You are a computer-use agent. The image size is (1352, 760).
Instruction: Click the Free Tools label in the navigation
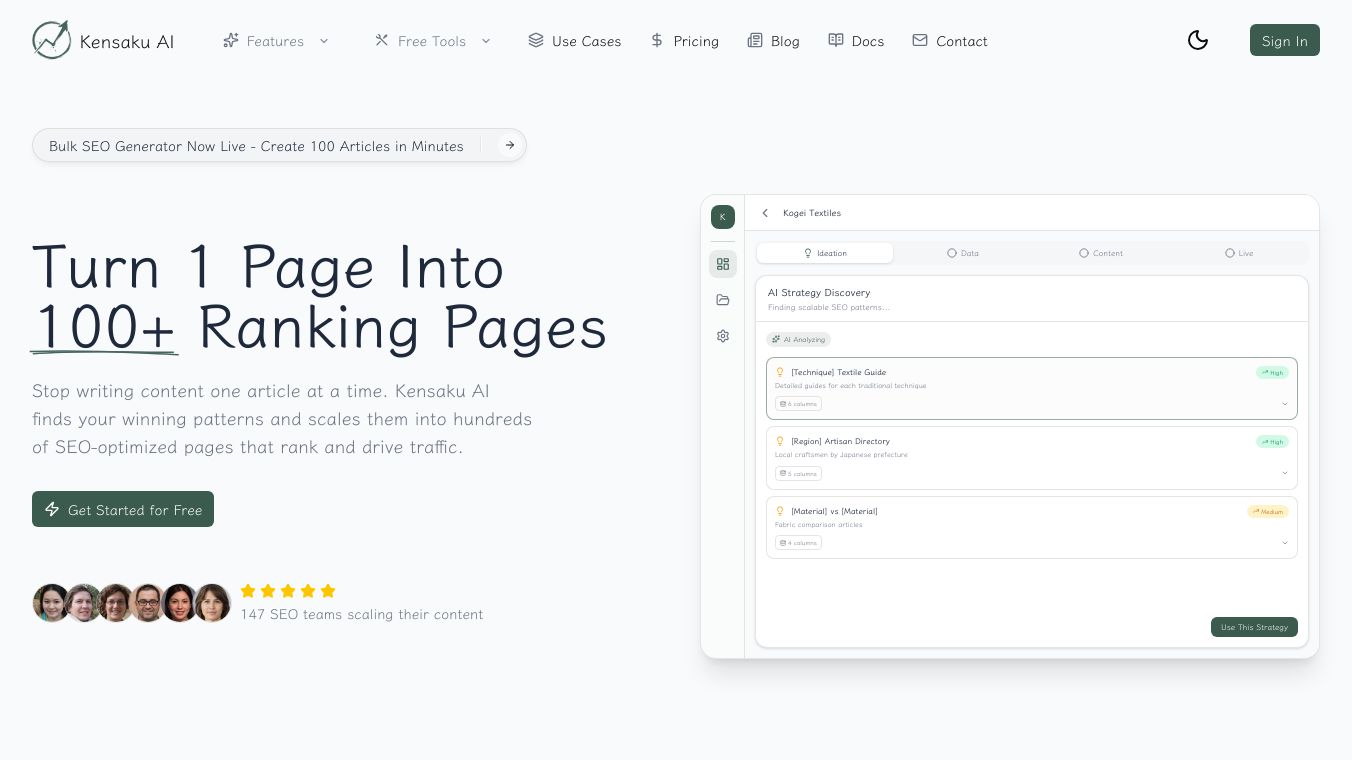click(x=432, y=41)
